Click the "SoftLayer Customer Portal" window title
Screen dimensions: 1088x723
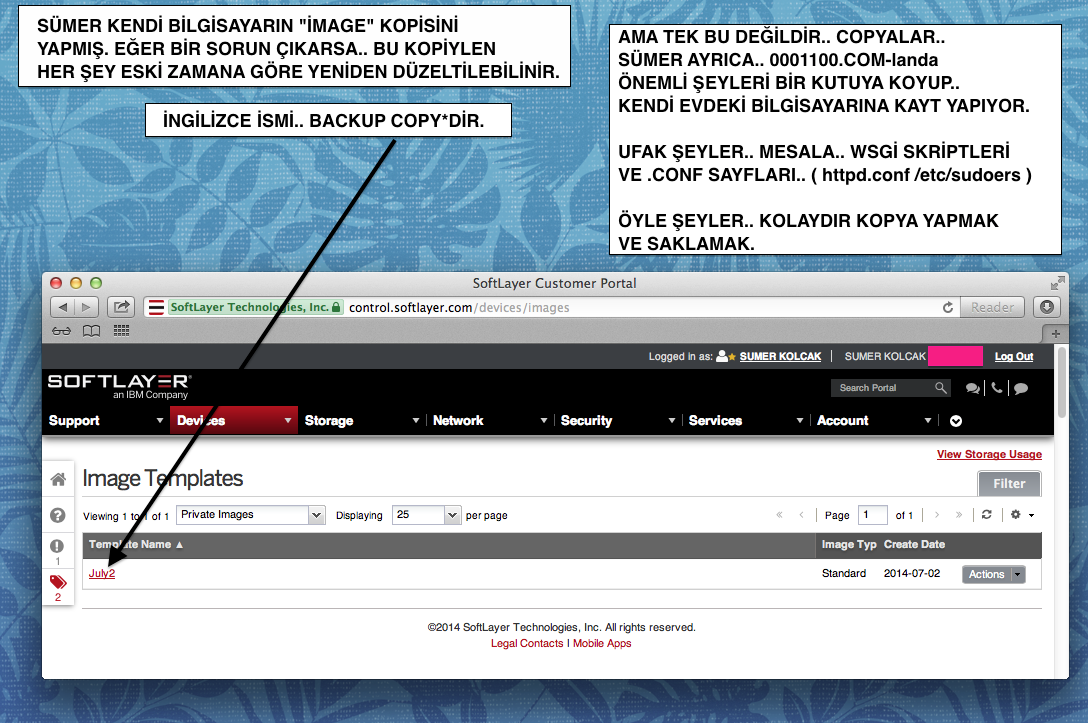(554, 283)
